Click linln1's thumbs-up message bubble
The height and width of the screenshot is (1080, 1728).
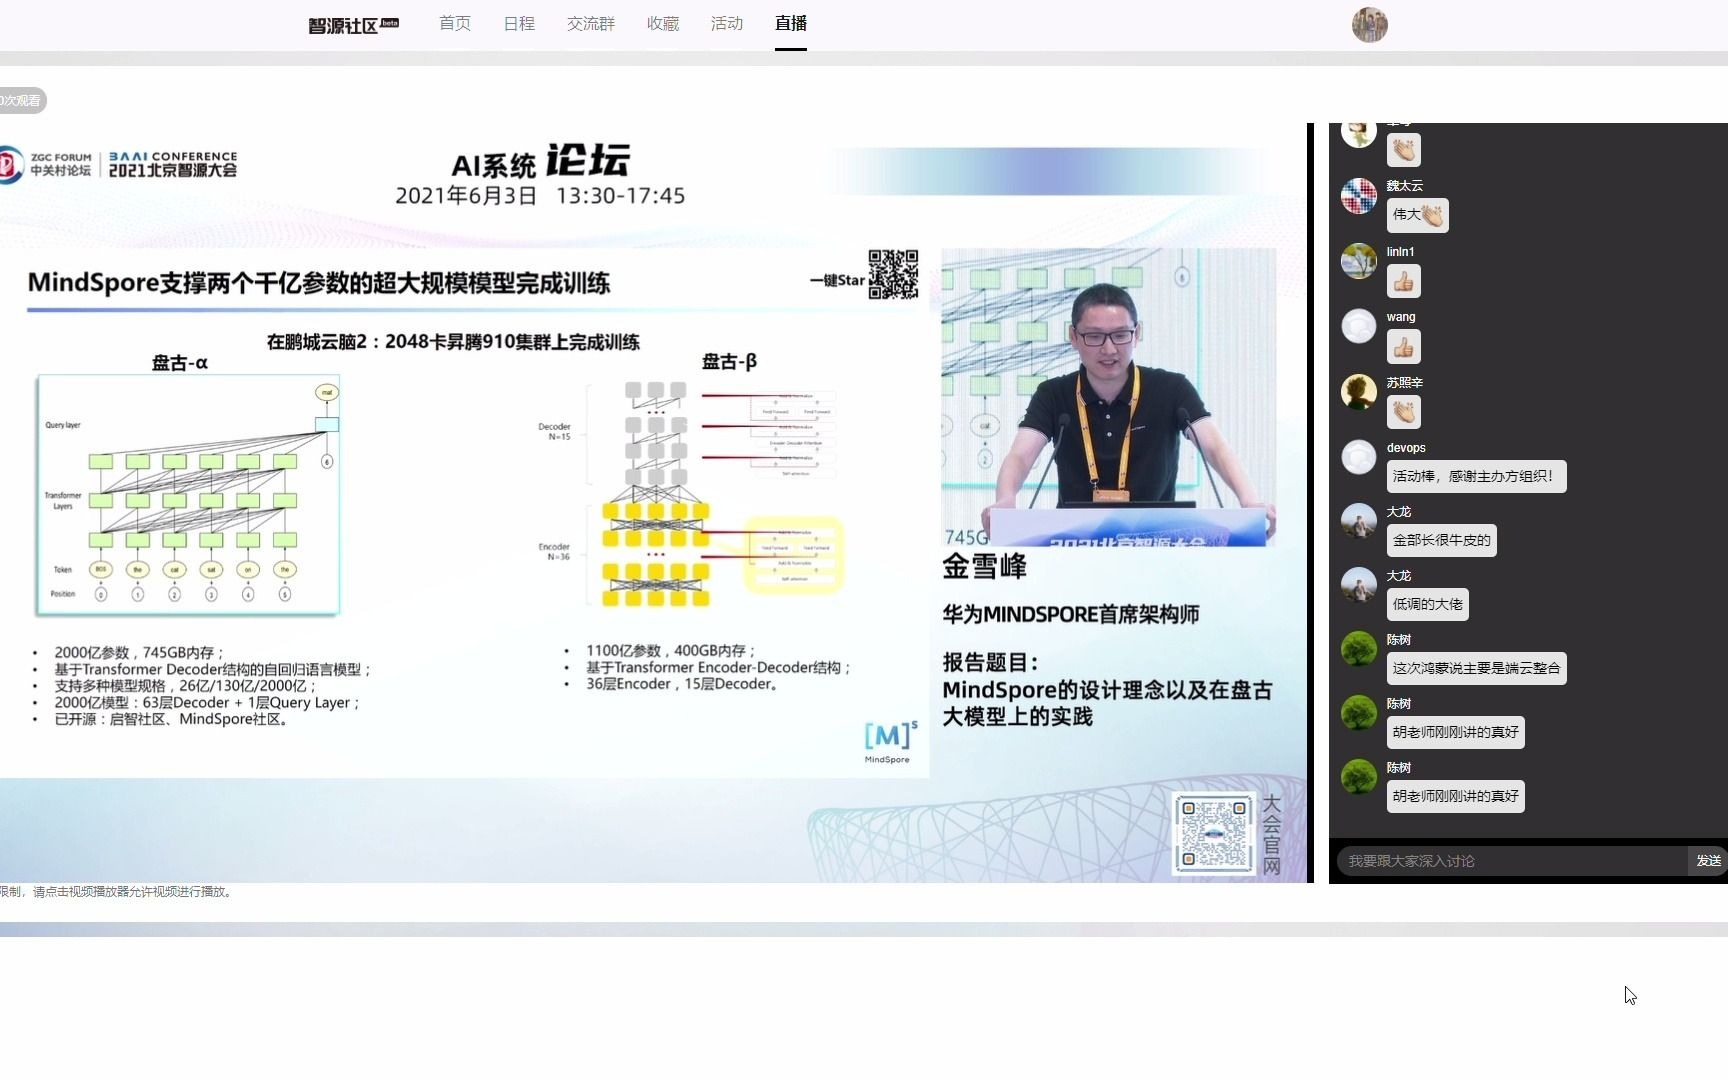coord(1404,281)
